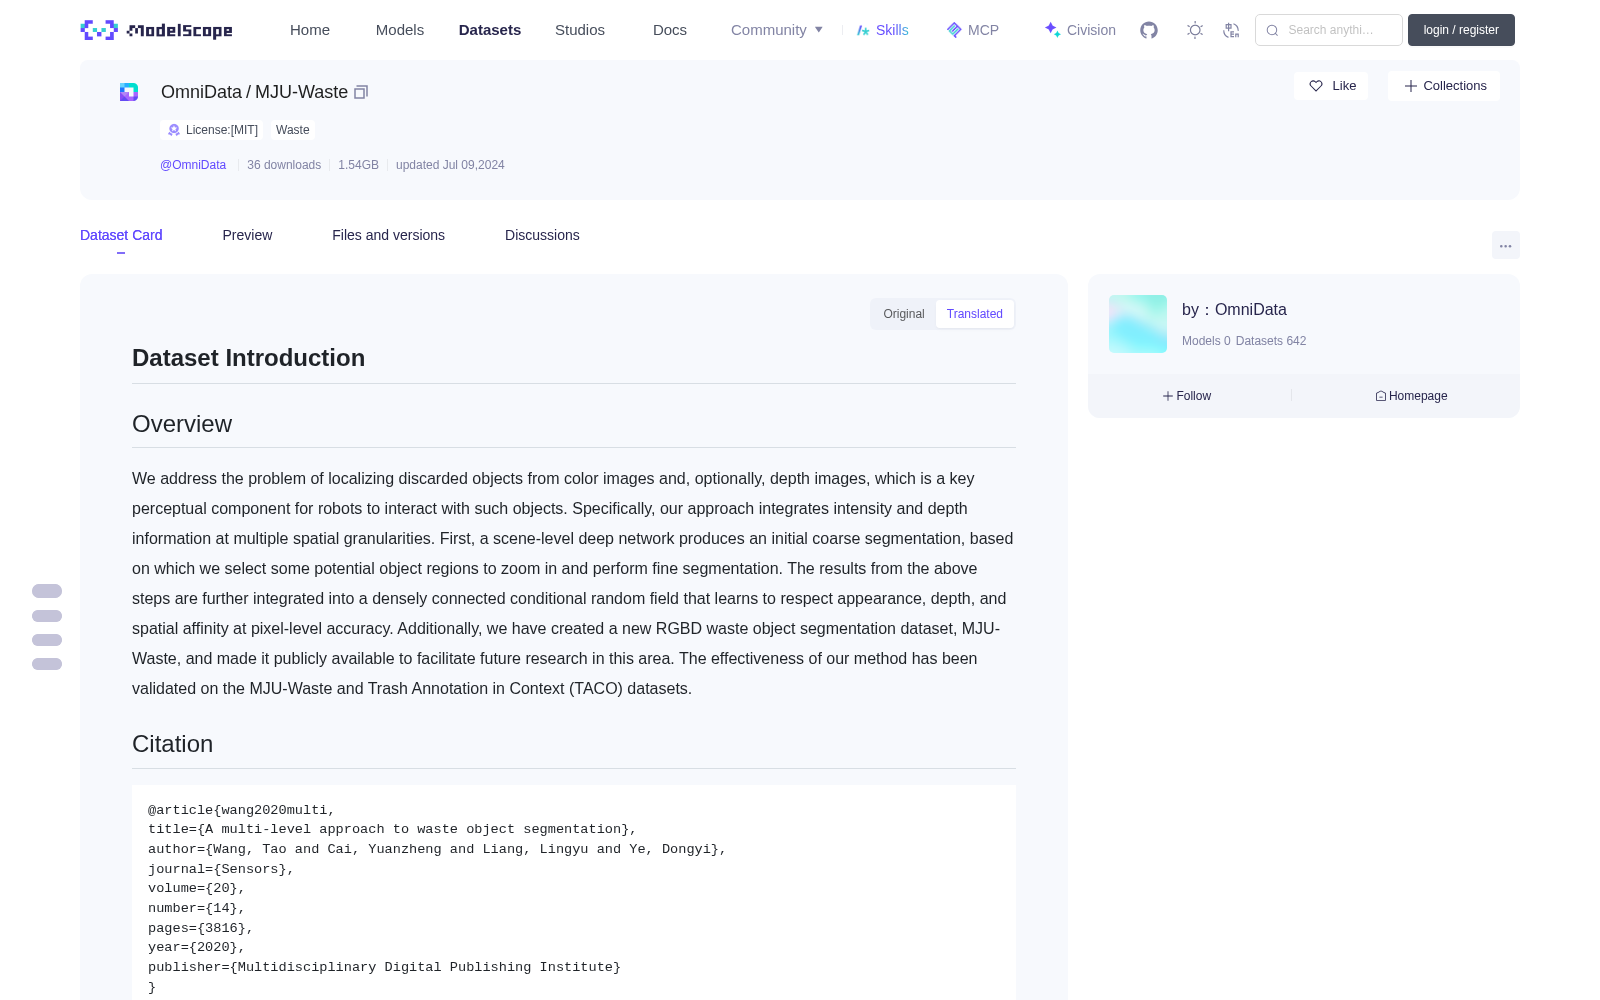The height and width of the screenshot is (1000, 1600).
Task: Jump using the third outline marker
Action: (x=47, y=640)
